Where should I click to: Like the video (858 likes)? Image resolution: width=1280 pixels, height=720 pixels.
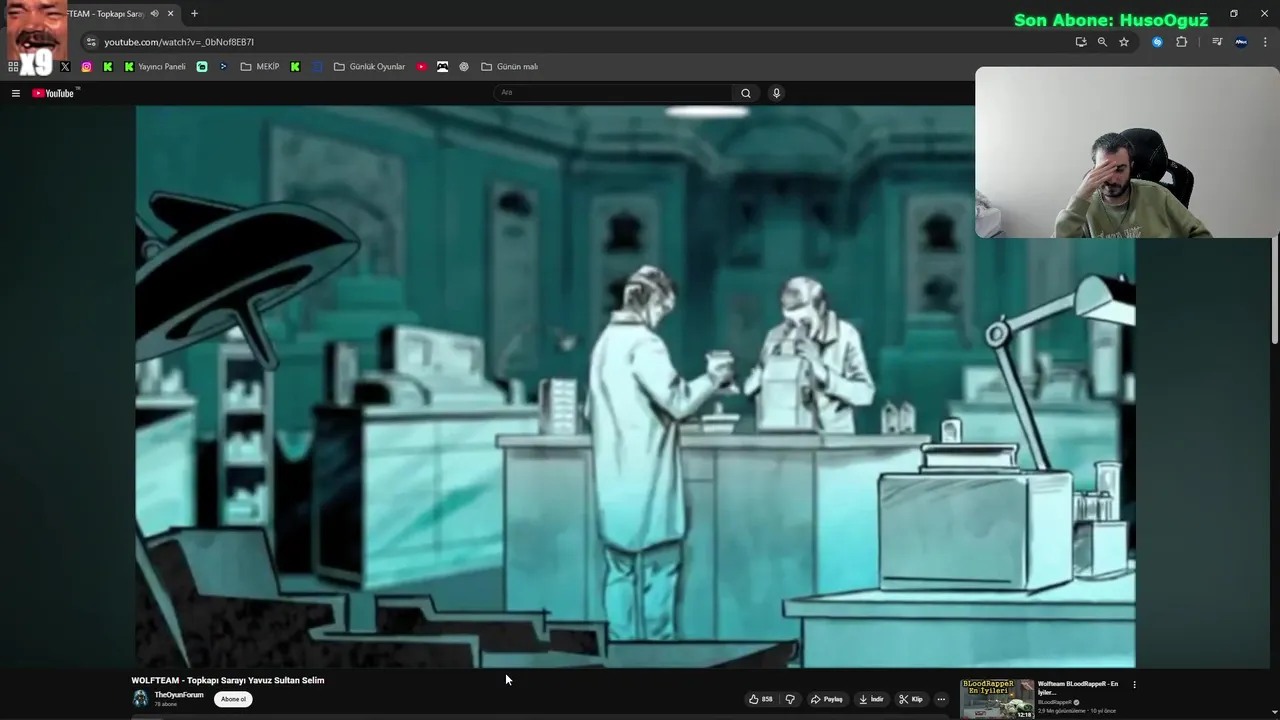pyautogui.click(x=760, y=699)
